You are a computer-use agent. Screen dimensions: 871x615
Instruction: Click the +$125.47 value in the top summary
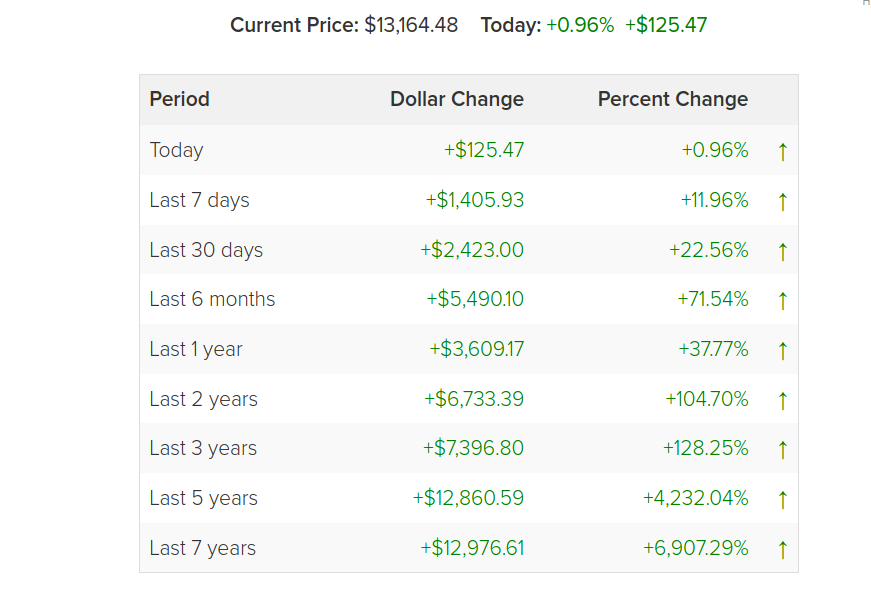[666, 25]
